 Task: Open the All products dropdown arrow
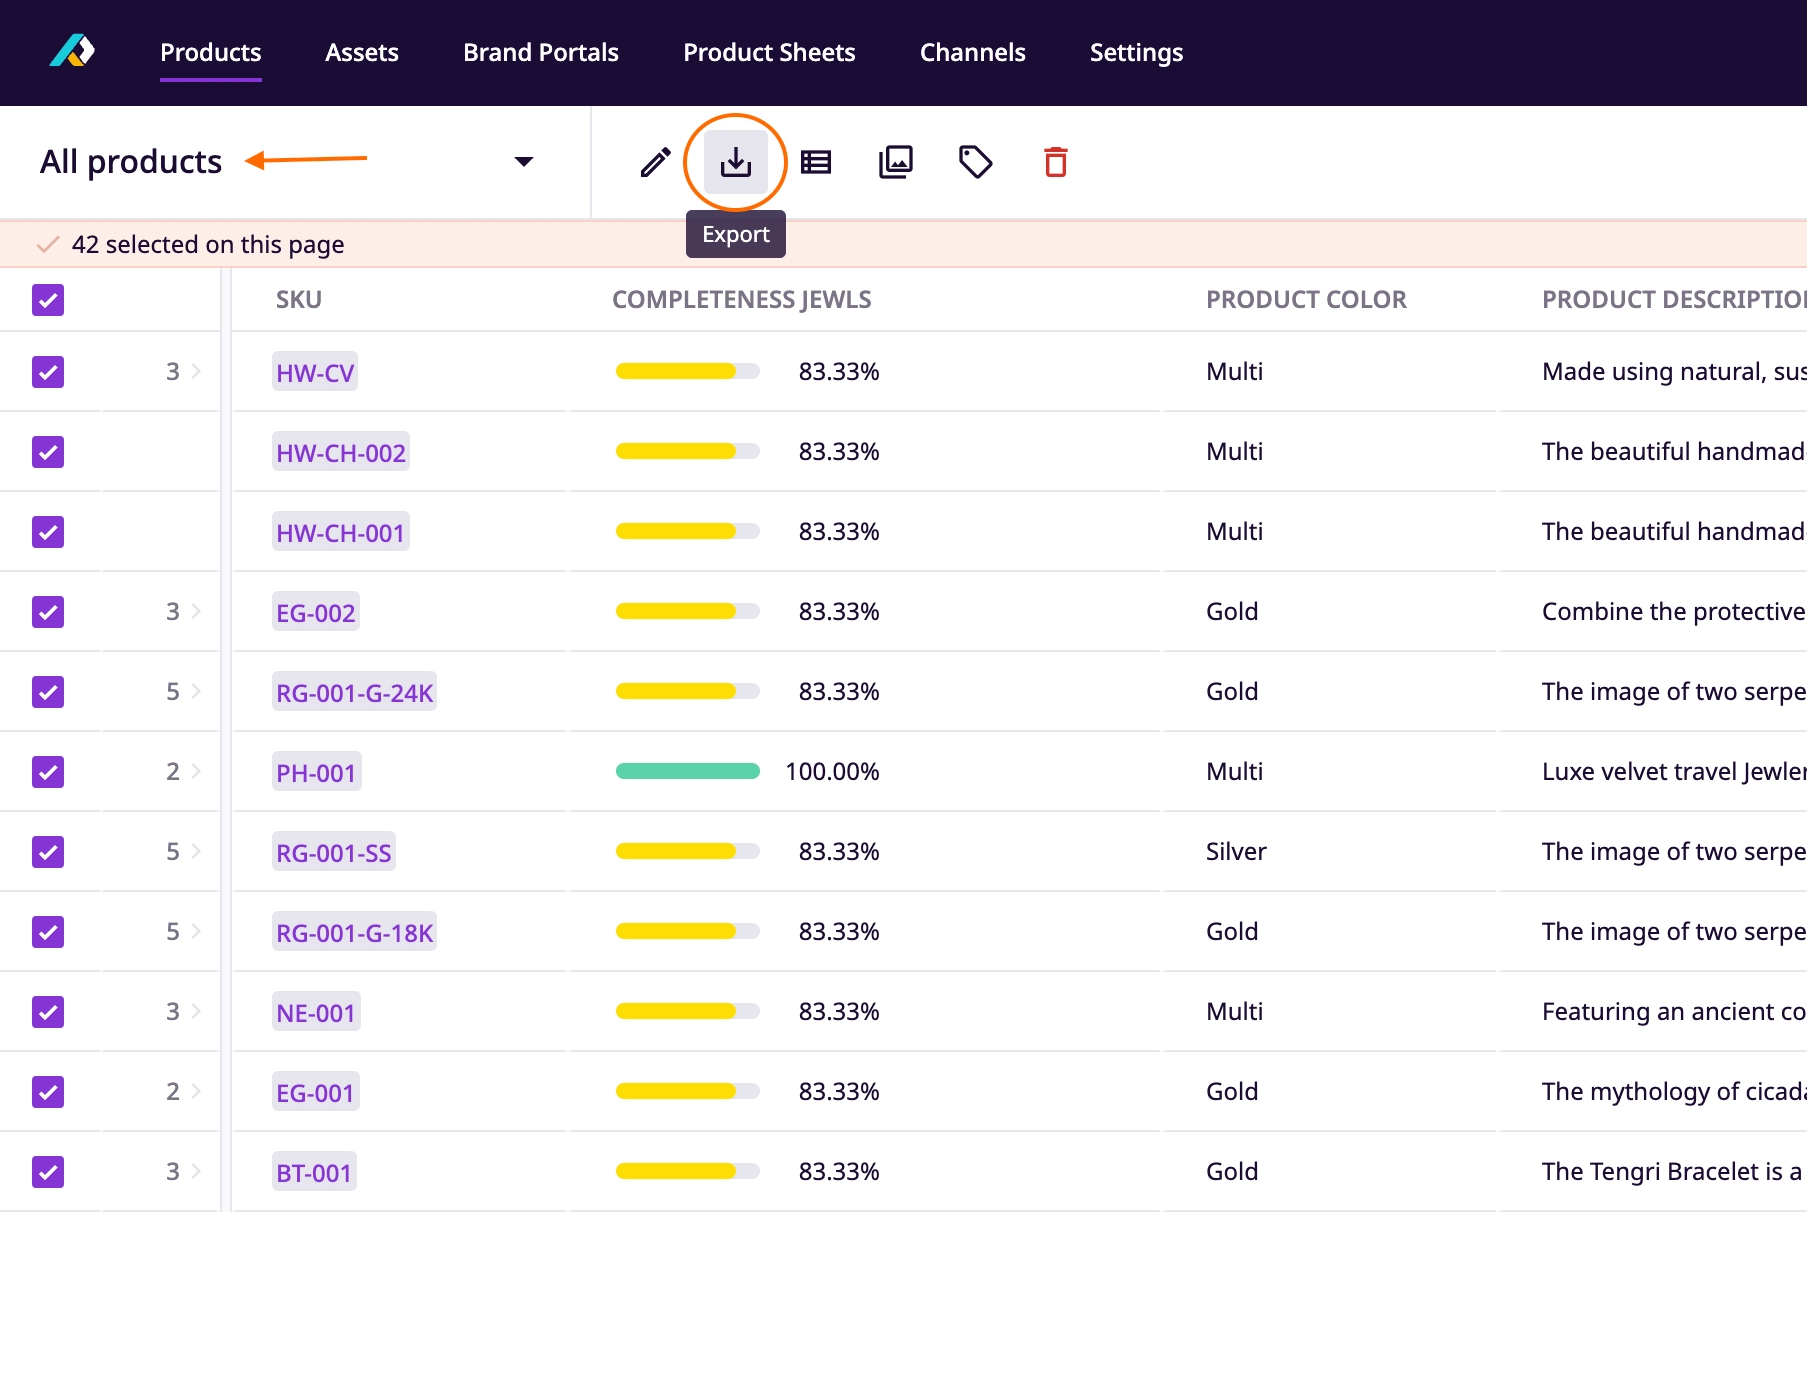coord(524,162)
